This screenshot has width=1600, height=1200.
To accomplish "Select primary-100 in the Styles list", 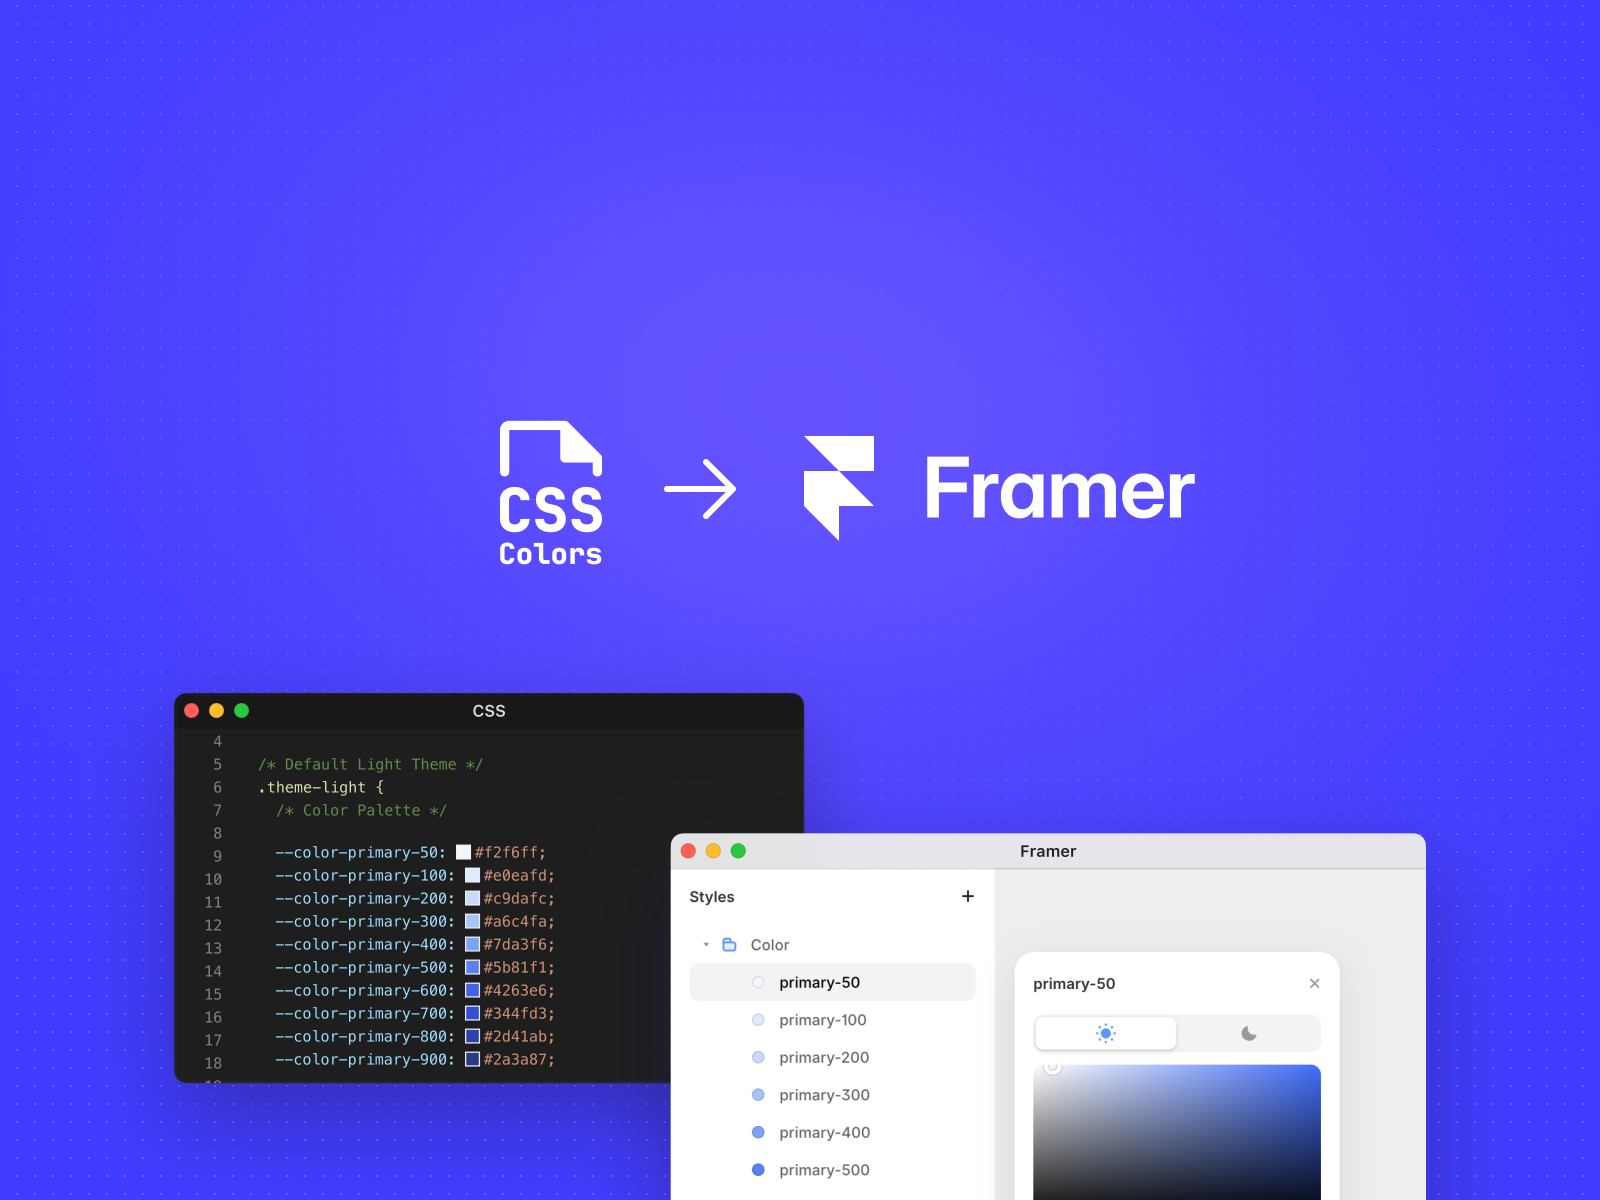I will [x=822, y=1019].
